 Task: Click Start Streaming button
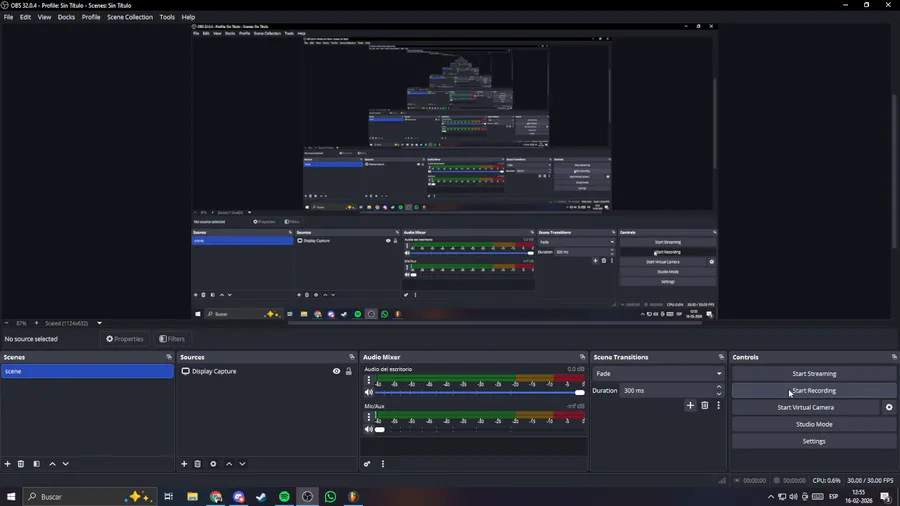(814, 373)
